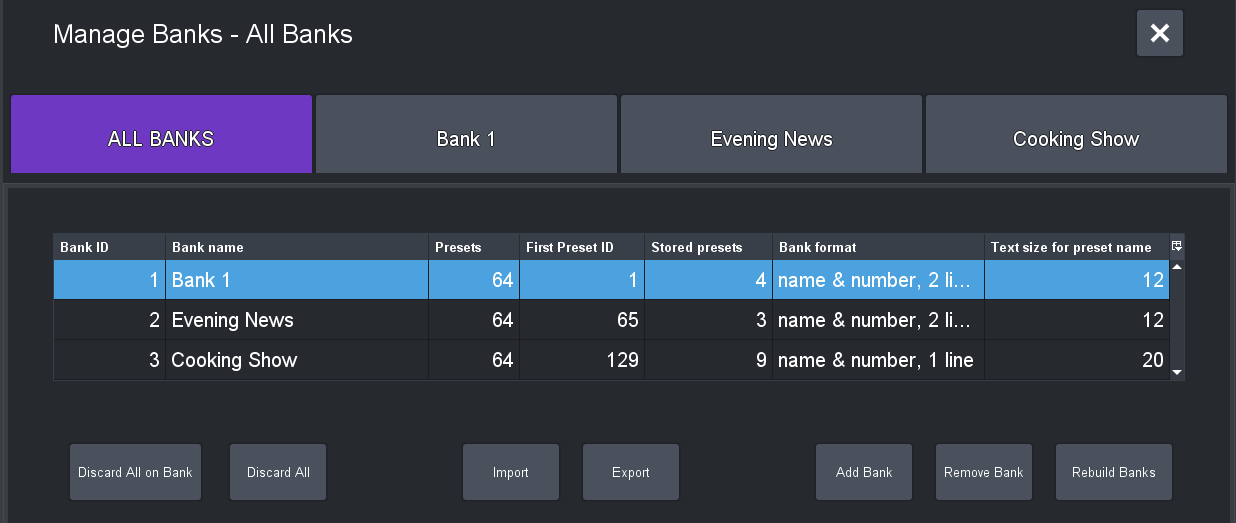Sort by Bank ID column header
The width and height of the screenshot is (1236, 523).
click(110, 247)
